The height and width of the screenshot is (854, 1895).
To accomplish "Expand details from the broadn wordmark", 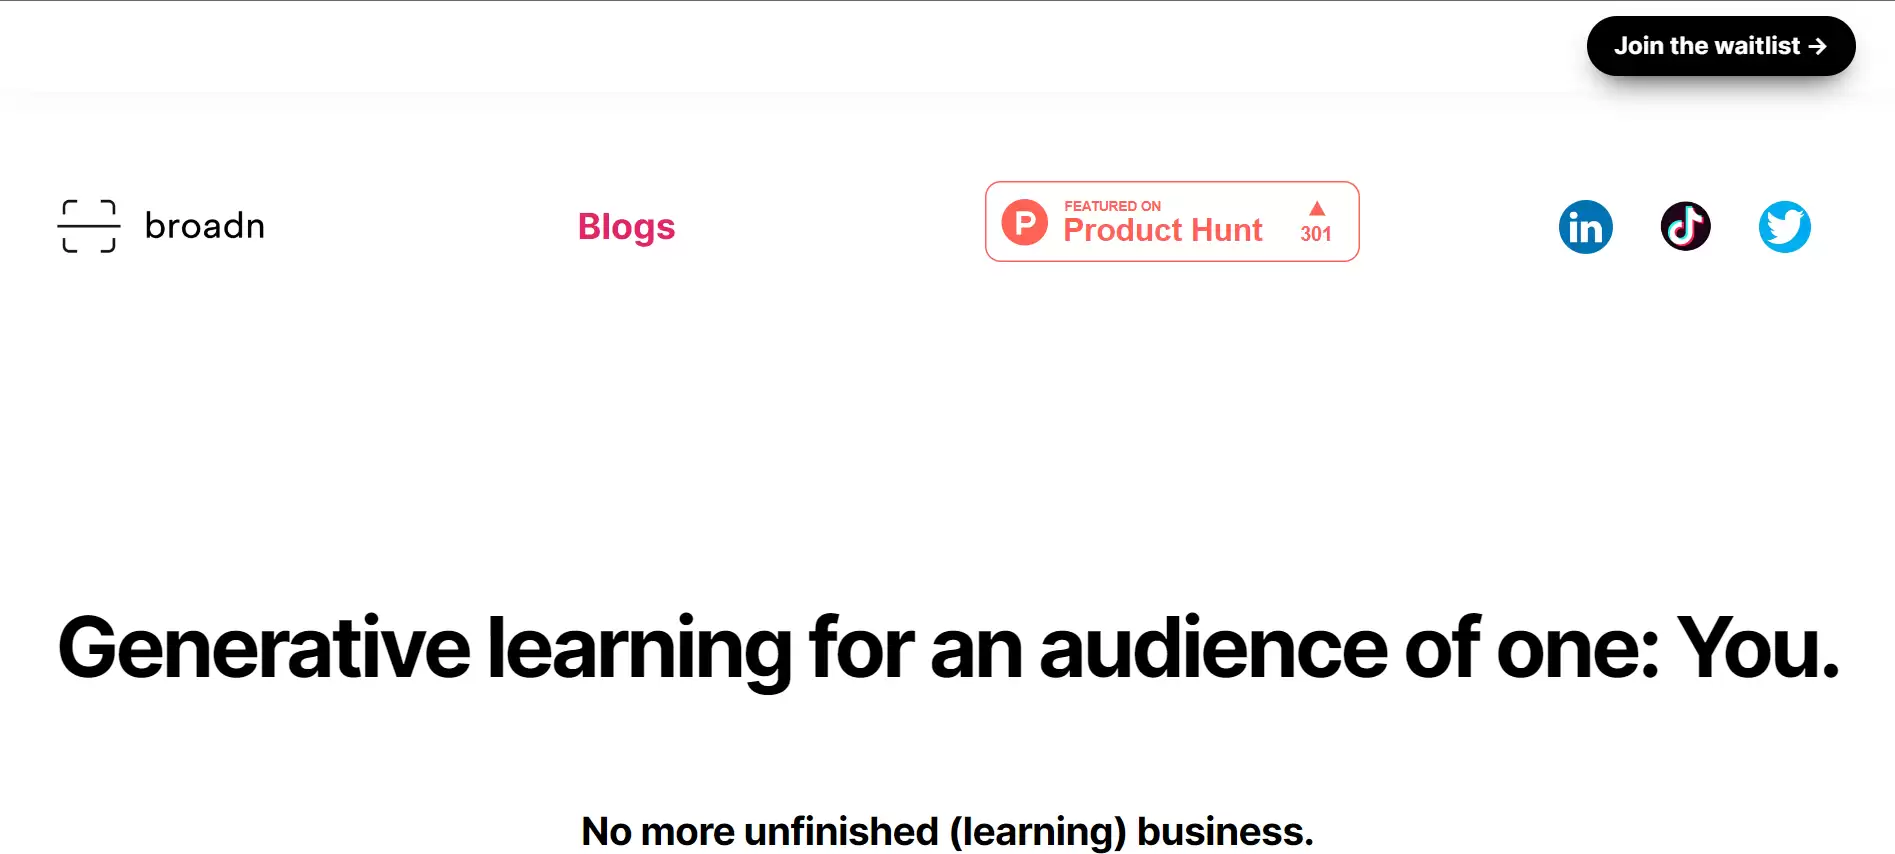I will click(x=205, y=226).
